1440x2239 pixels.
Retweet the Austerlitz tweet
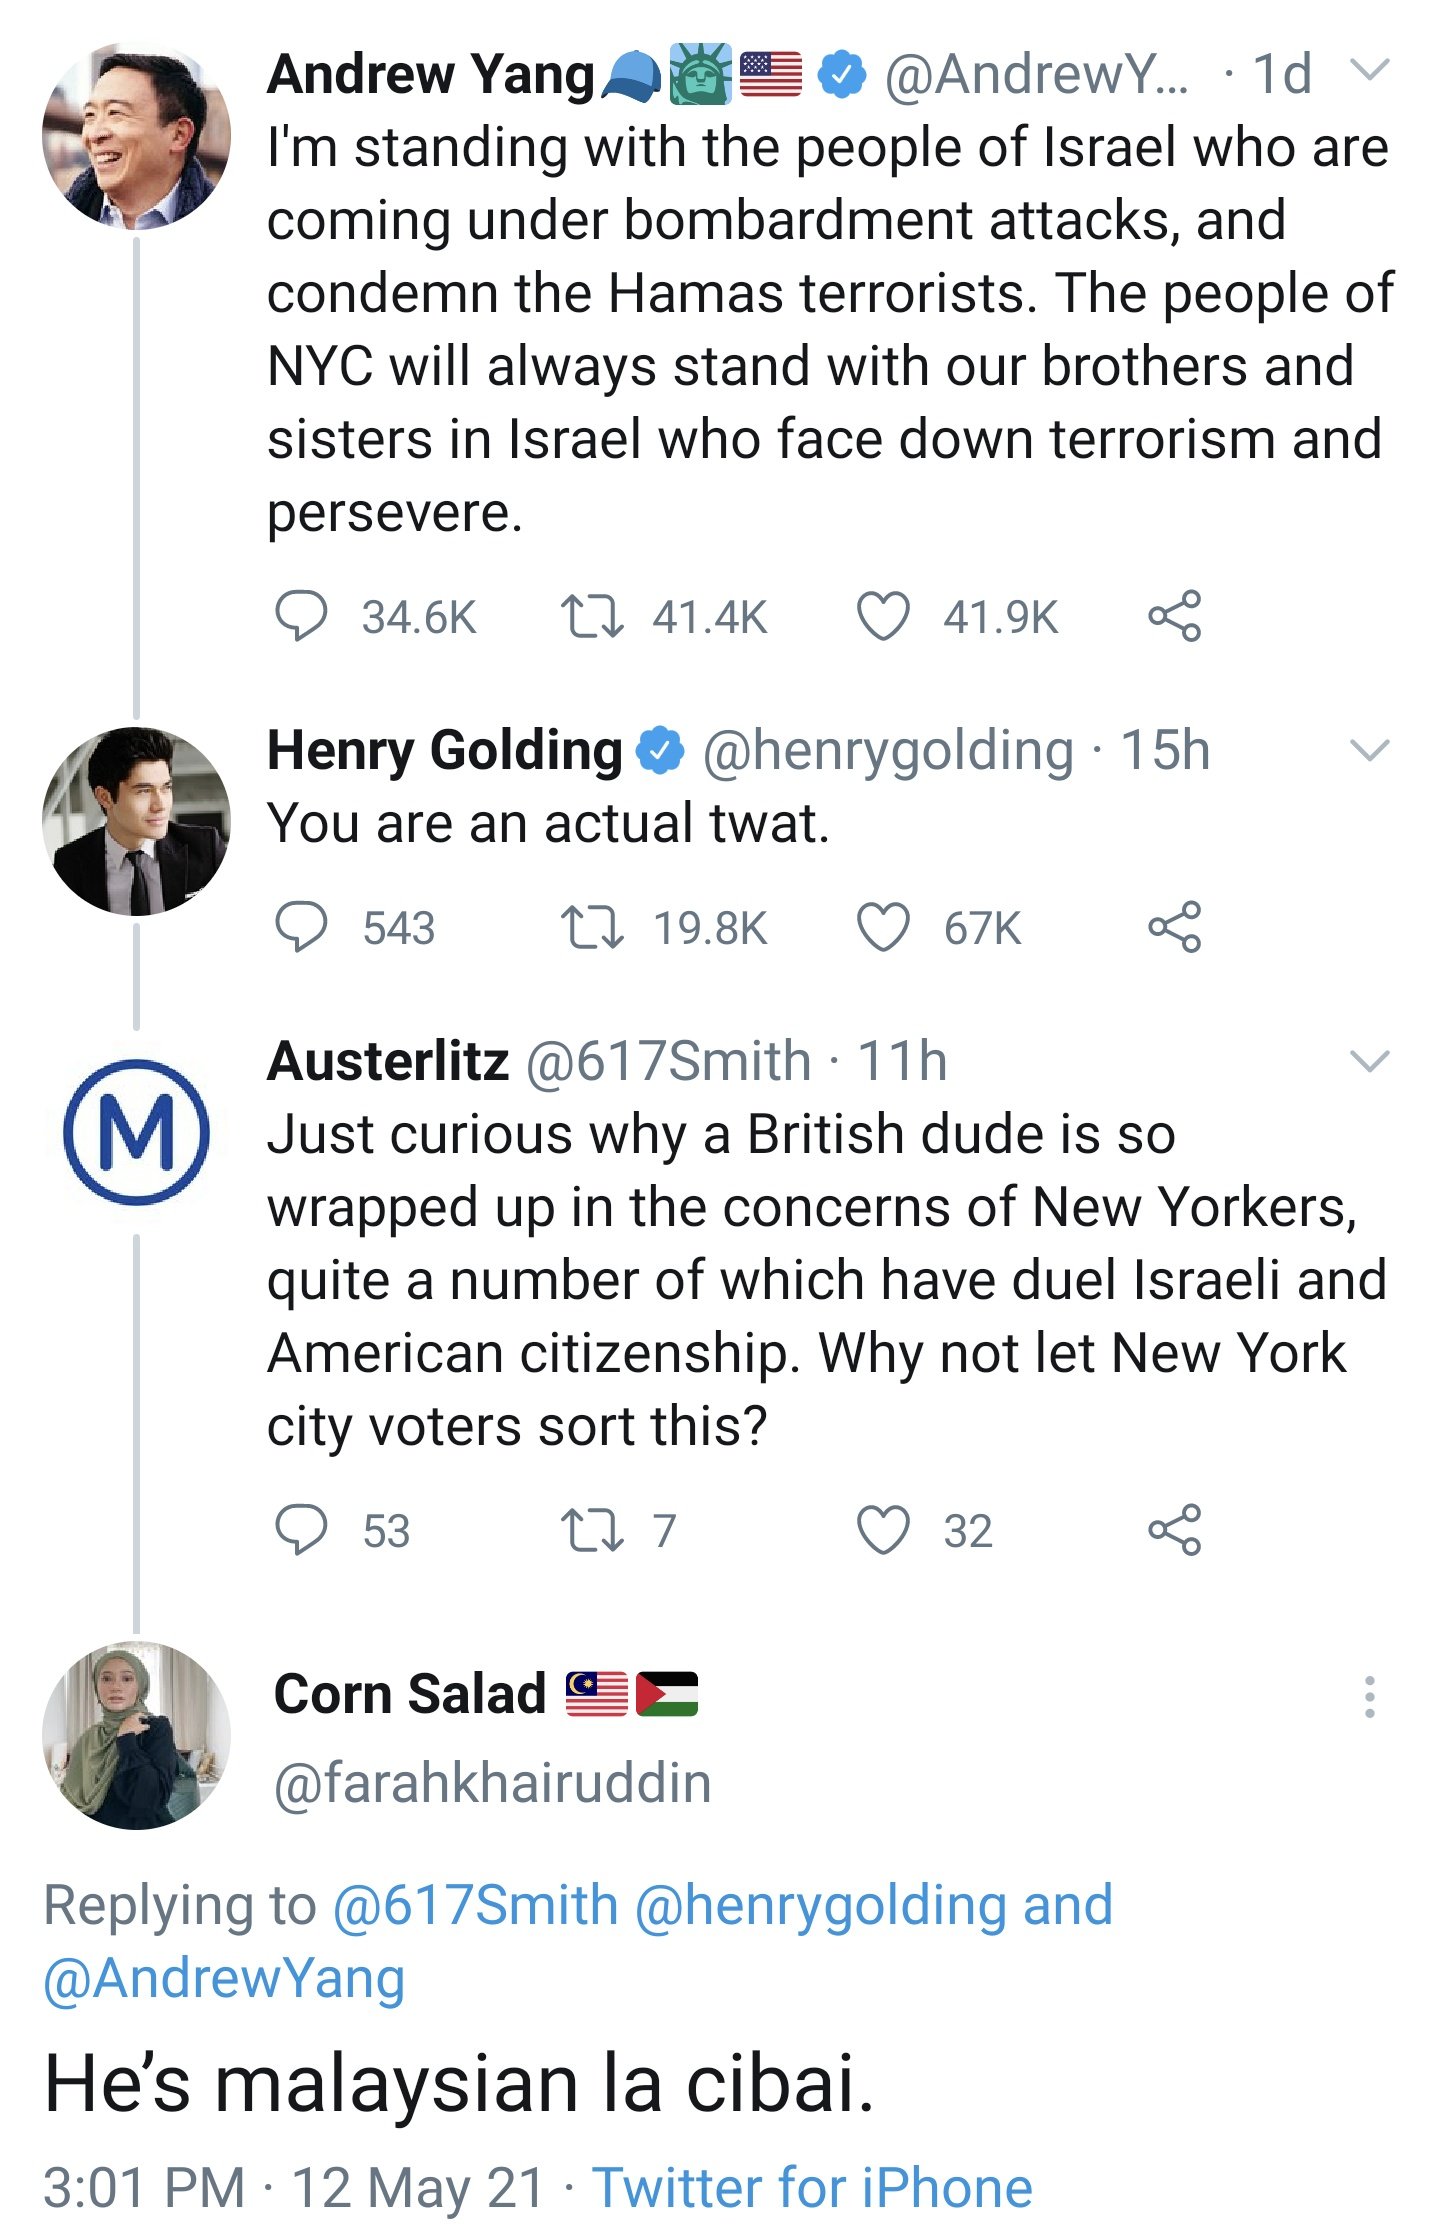coord(592,1530)
